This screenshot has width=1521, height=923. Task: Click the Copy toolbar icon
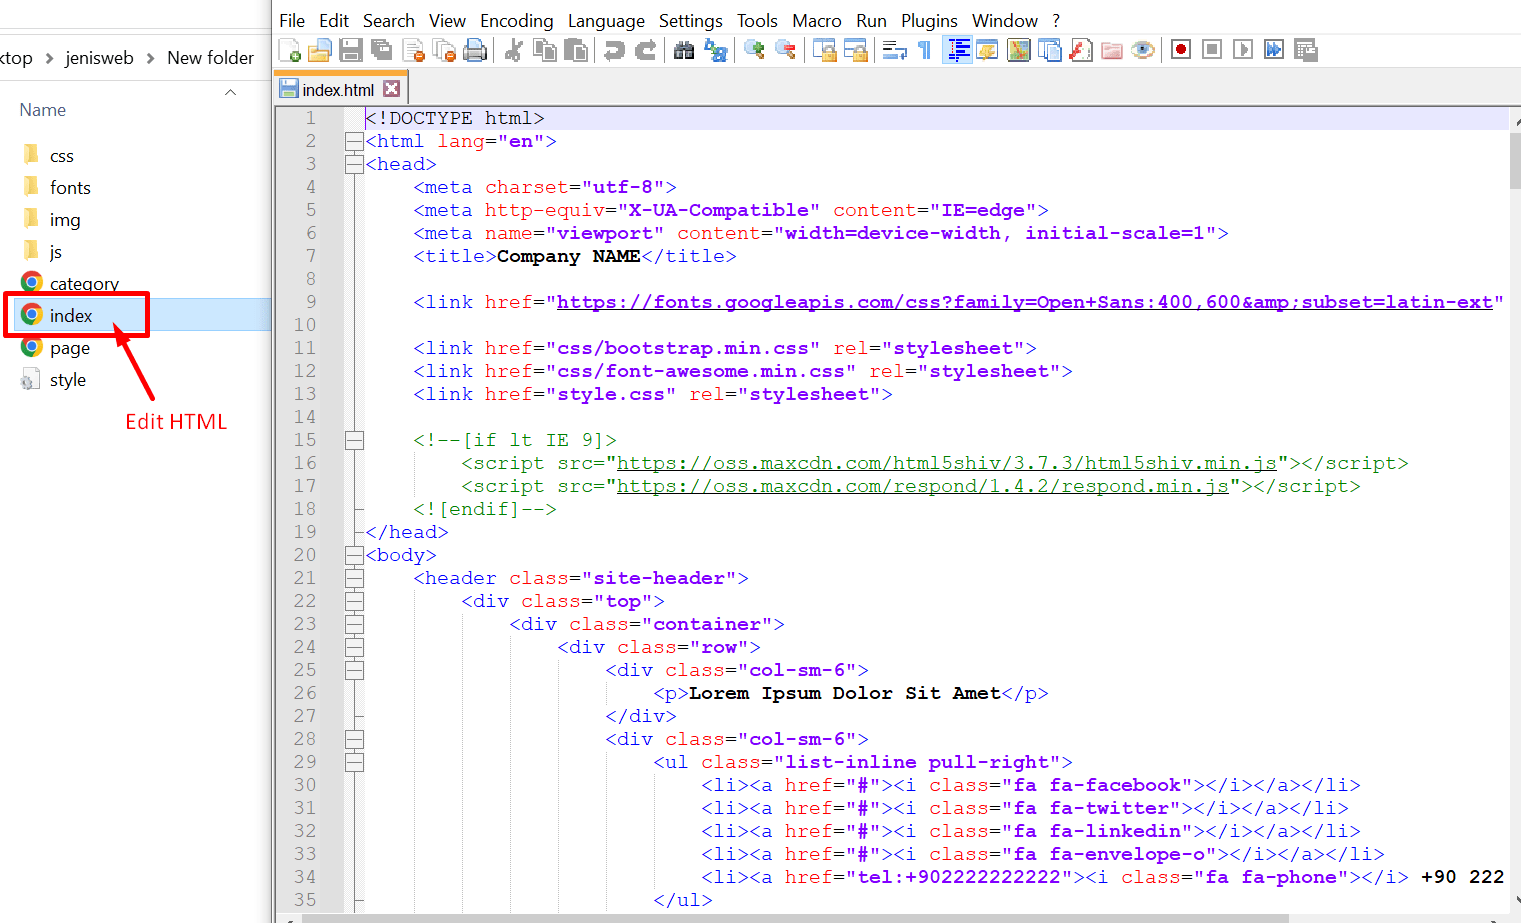[x=545, y=50]
